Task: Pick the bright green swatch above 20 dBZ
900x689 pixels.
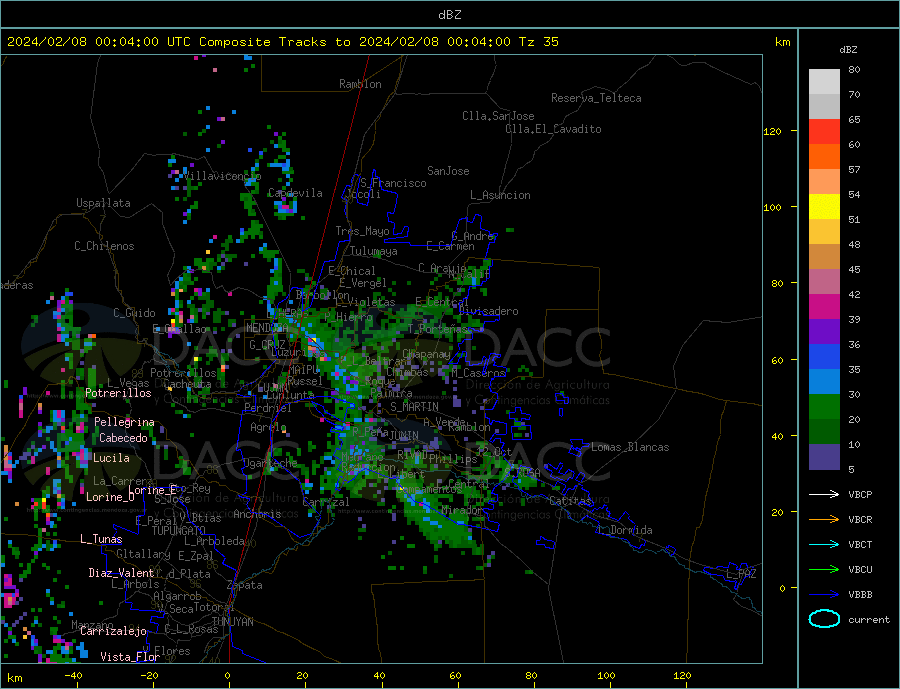Action: tap(824, 407)
